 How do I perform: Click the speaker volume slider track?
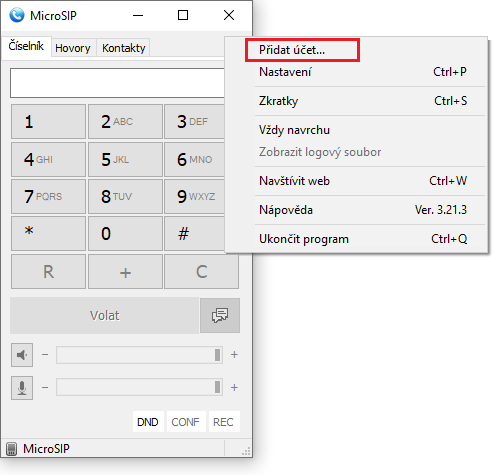coord(139,355)
